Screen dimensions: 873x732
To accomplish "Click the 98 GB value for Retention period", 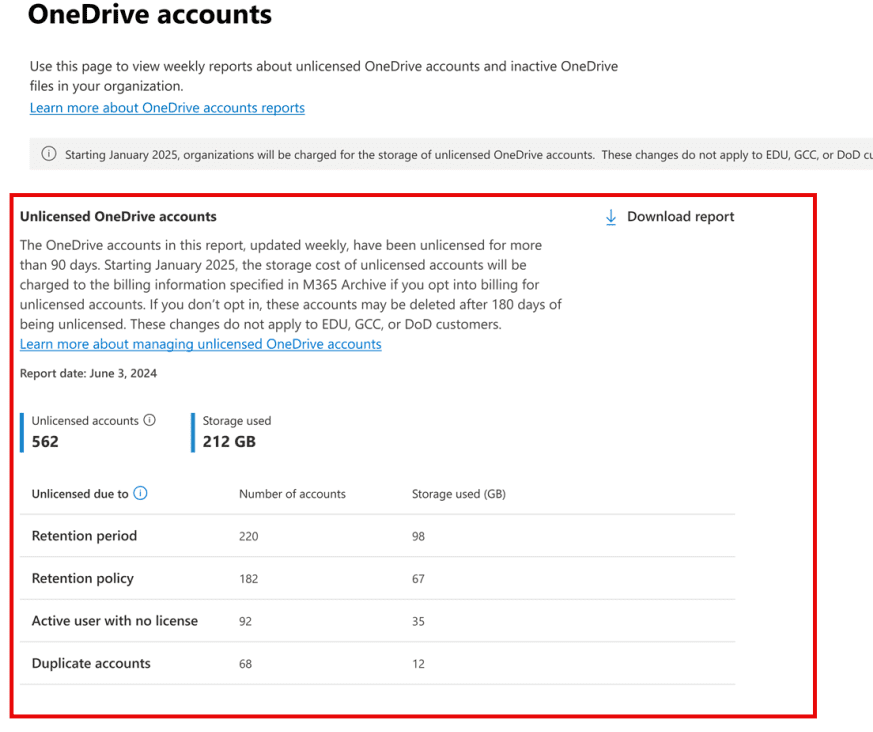I will tap(418, 536).
